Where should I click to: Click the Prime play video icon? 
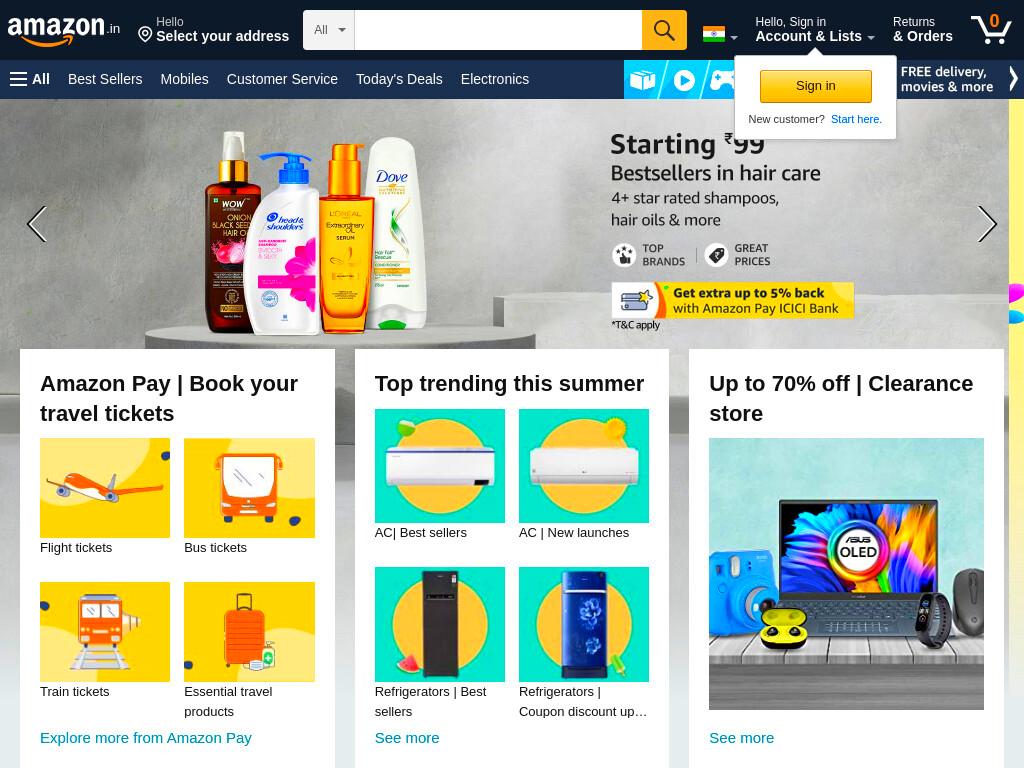(x=684, y=80)
